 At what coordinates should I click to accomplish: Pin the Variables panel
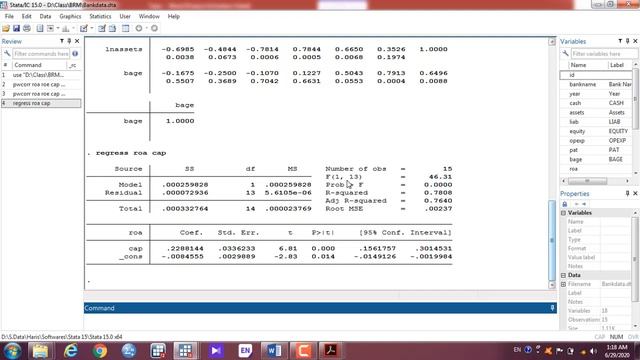coord(627,41)
